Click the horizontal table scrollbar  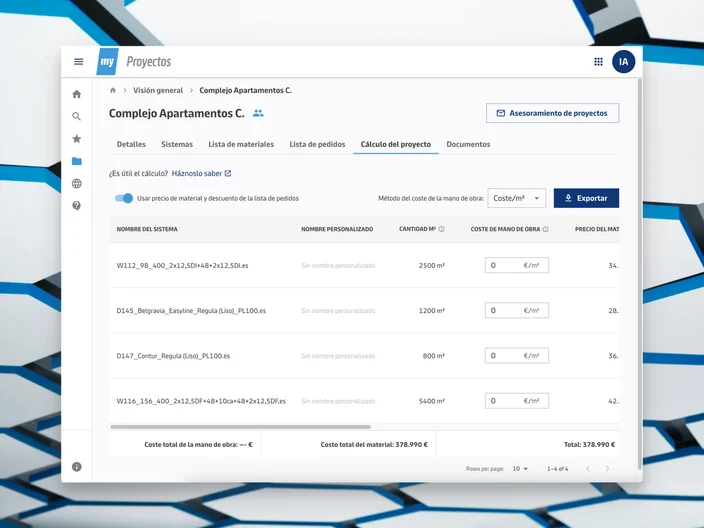[x=241, y=427]
